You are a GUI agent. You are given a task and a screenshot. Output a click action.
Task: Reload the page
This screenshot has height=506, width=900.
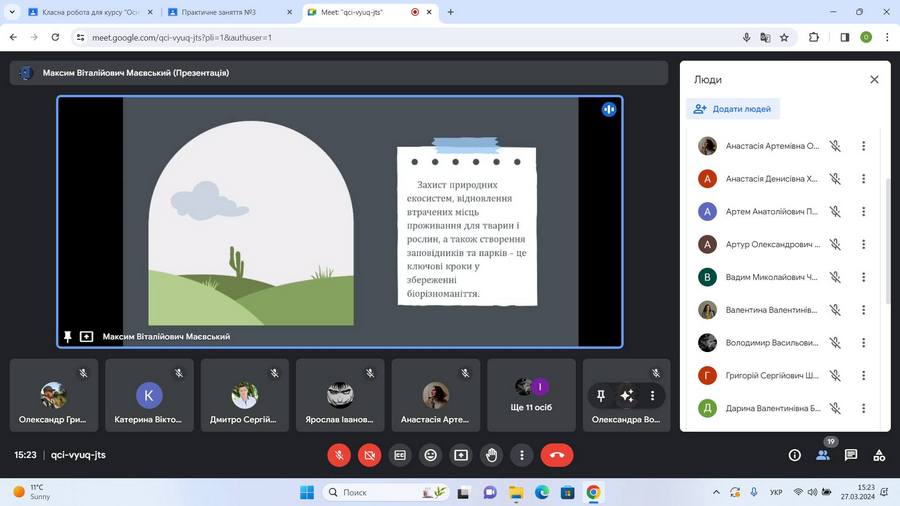(x=55, y=37)
